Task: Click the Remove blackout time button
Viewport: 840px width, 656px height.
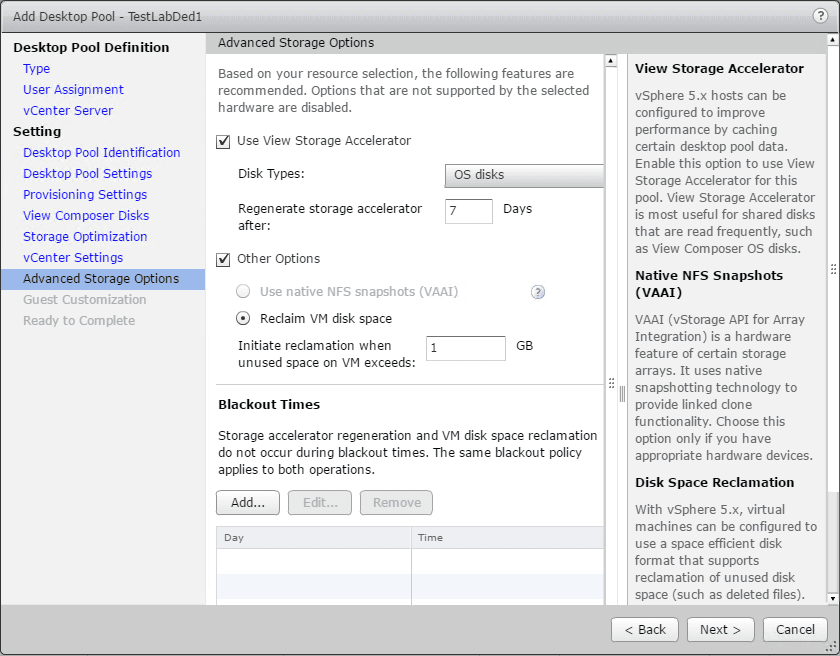Action: click(x=396, y=502)
